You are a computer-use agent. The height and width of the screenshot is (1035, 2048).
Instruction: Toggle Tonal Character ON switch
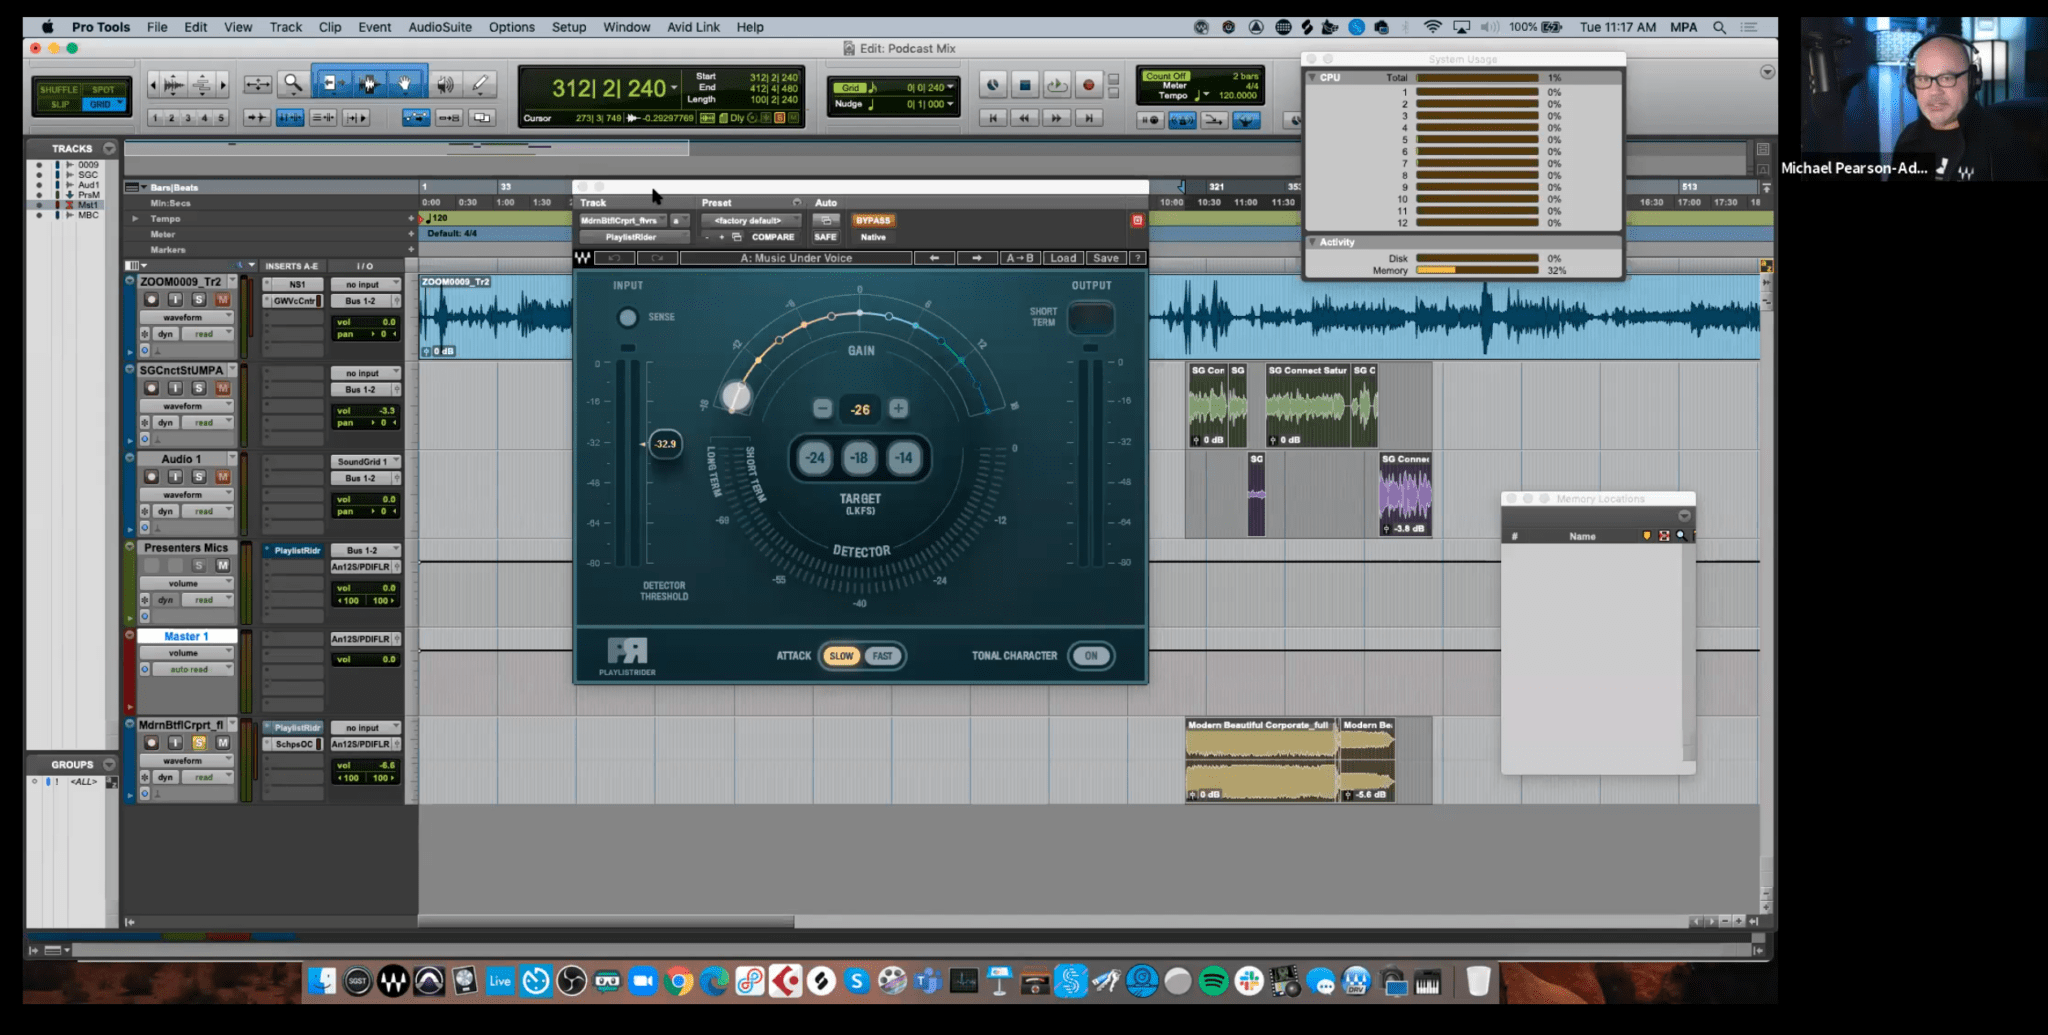(1091, 656)
